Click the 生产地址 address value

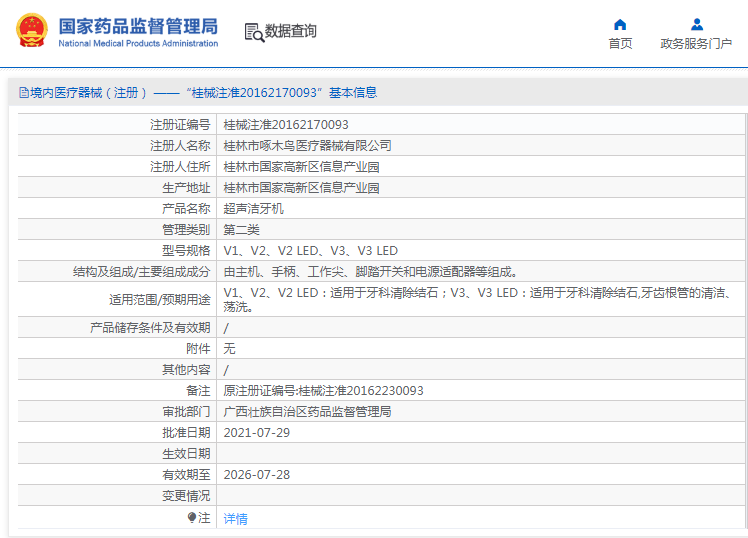click(301, 188)
